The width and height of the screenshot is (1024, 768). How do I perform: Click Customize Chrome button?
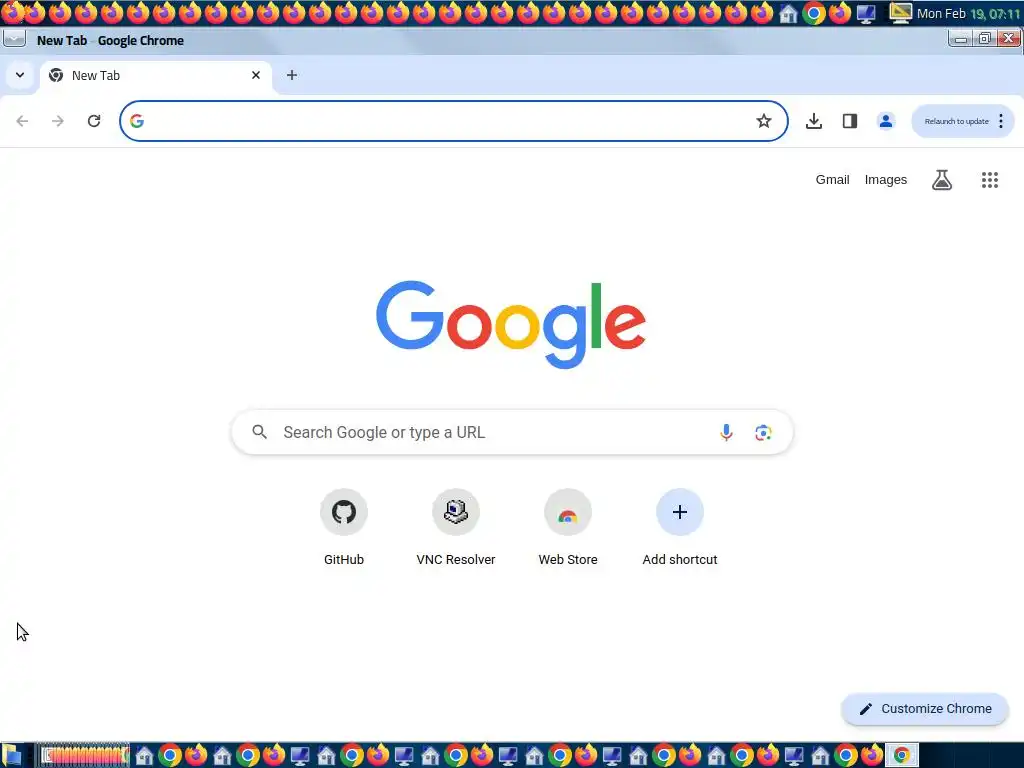[925, 709]
